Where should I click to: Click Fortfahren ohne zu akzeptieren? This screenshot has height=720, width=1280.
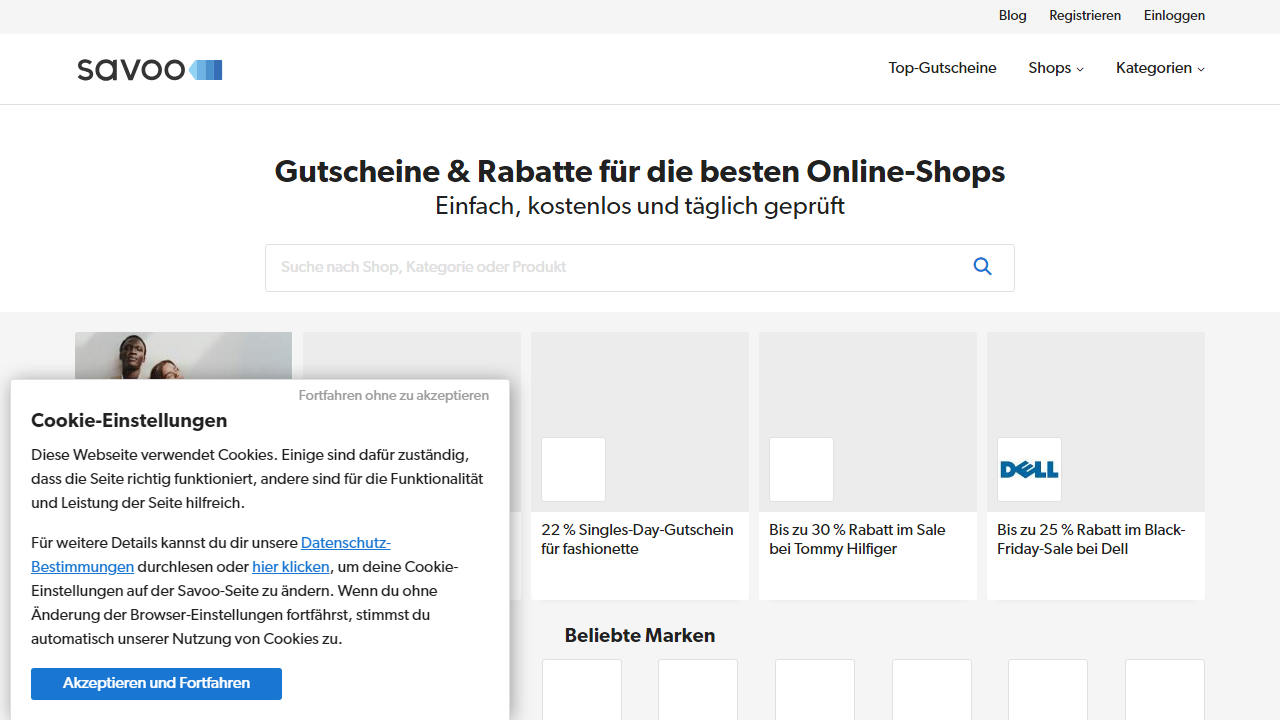click(393, 396)
